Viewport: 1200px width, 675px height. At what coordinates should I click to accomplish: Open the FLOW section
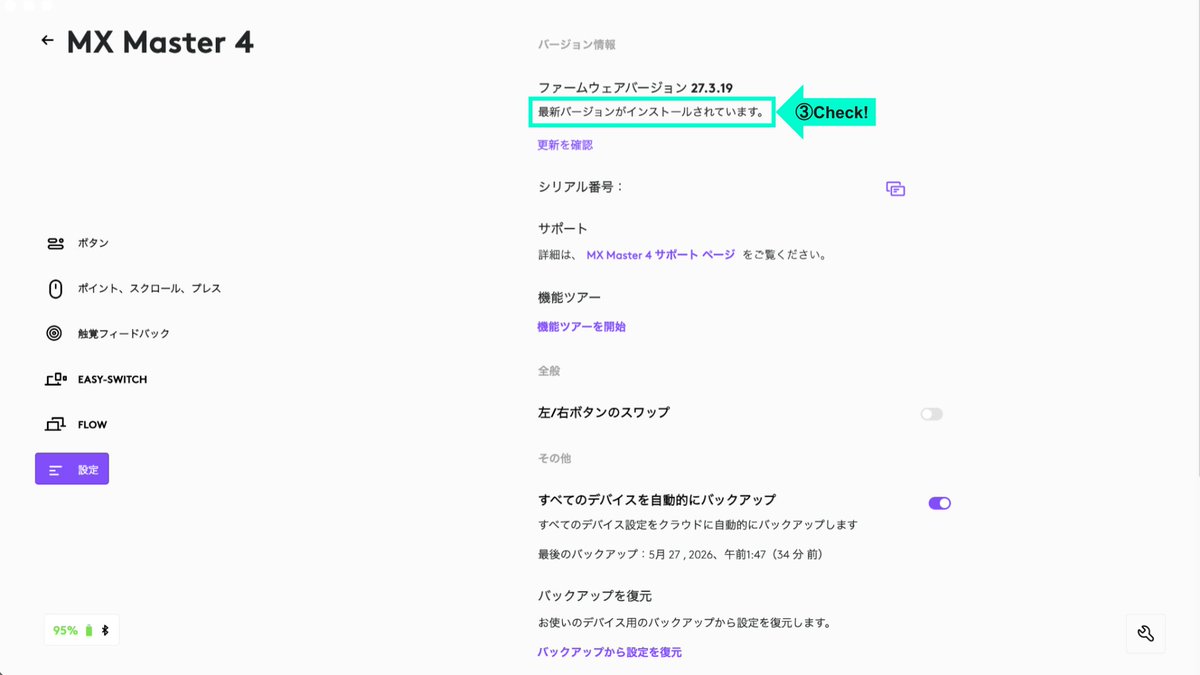pos(76,424)
